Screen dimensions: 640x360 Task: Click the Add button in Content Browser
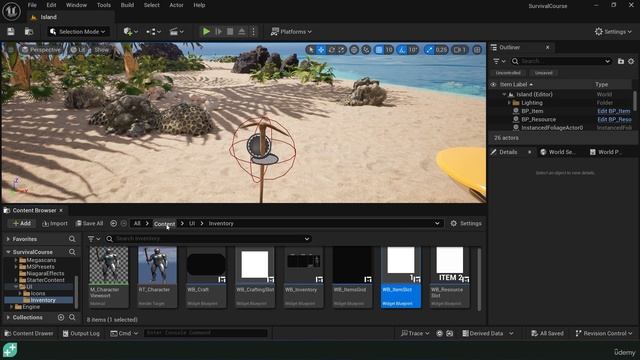(x=21, y=223)
